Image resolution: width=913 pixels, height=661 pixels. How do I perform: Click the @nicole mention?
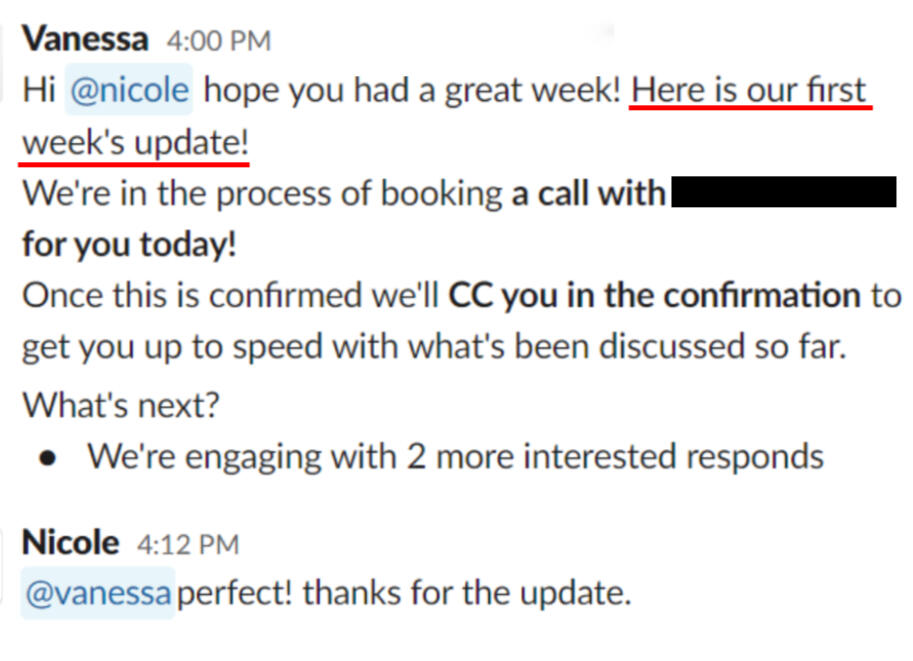129,91
